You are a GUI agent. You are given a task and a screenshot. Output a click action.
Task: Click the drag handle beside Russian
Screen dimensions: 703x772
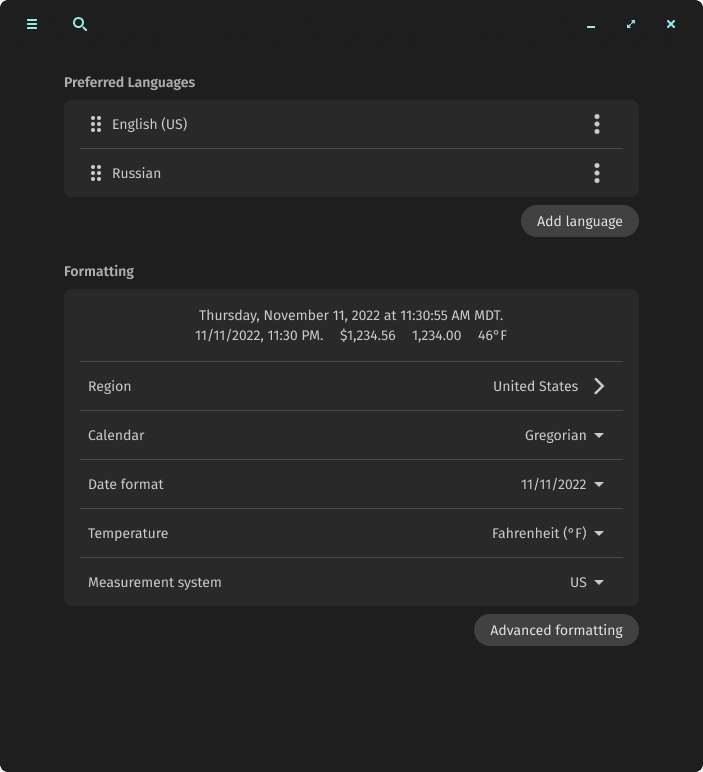coord(96,173)
